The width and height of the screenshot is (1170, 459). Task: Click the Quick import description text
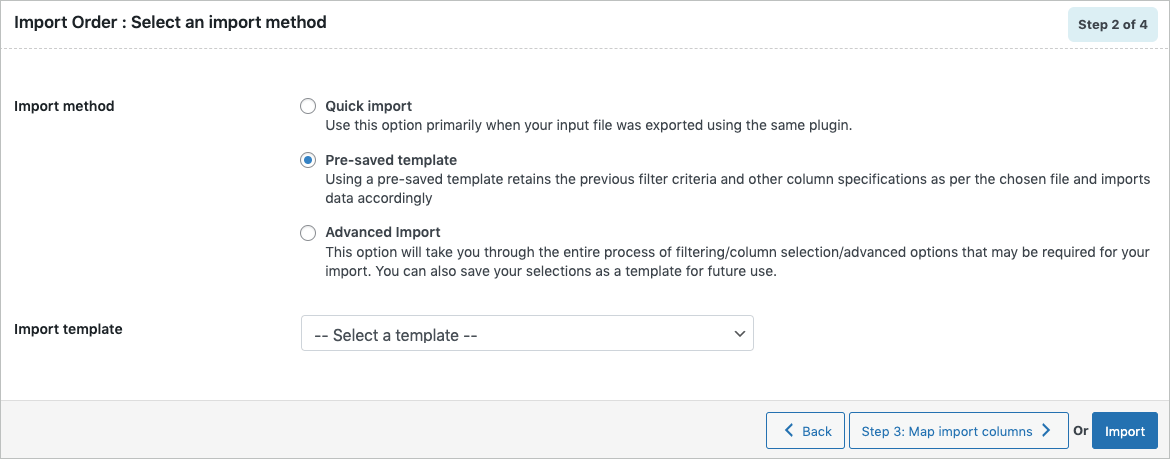coord(588,126)
